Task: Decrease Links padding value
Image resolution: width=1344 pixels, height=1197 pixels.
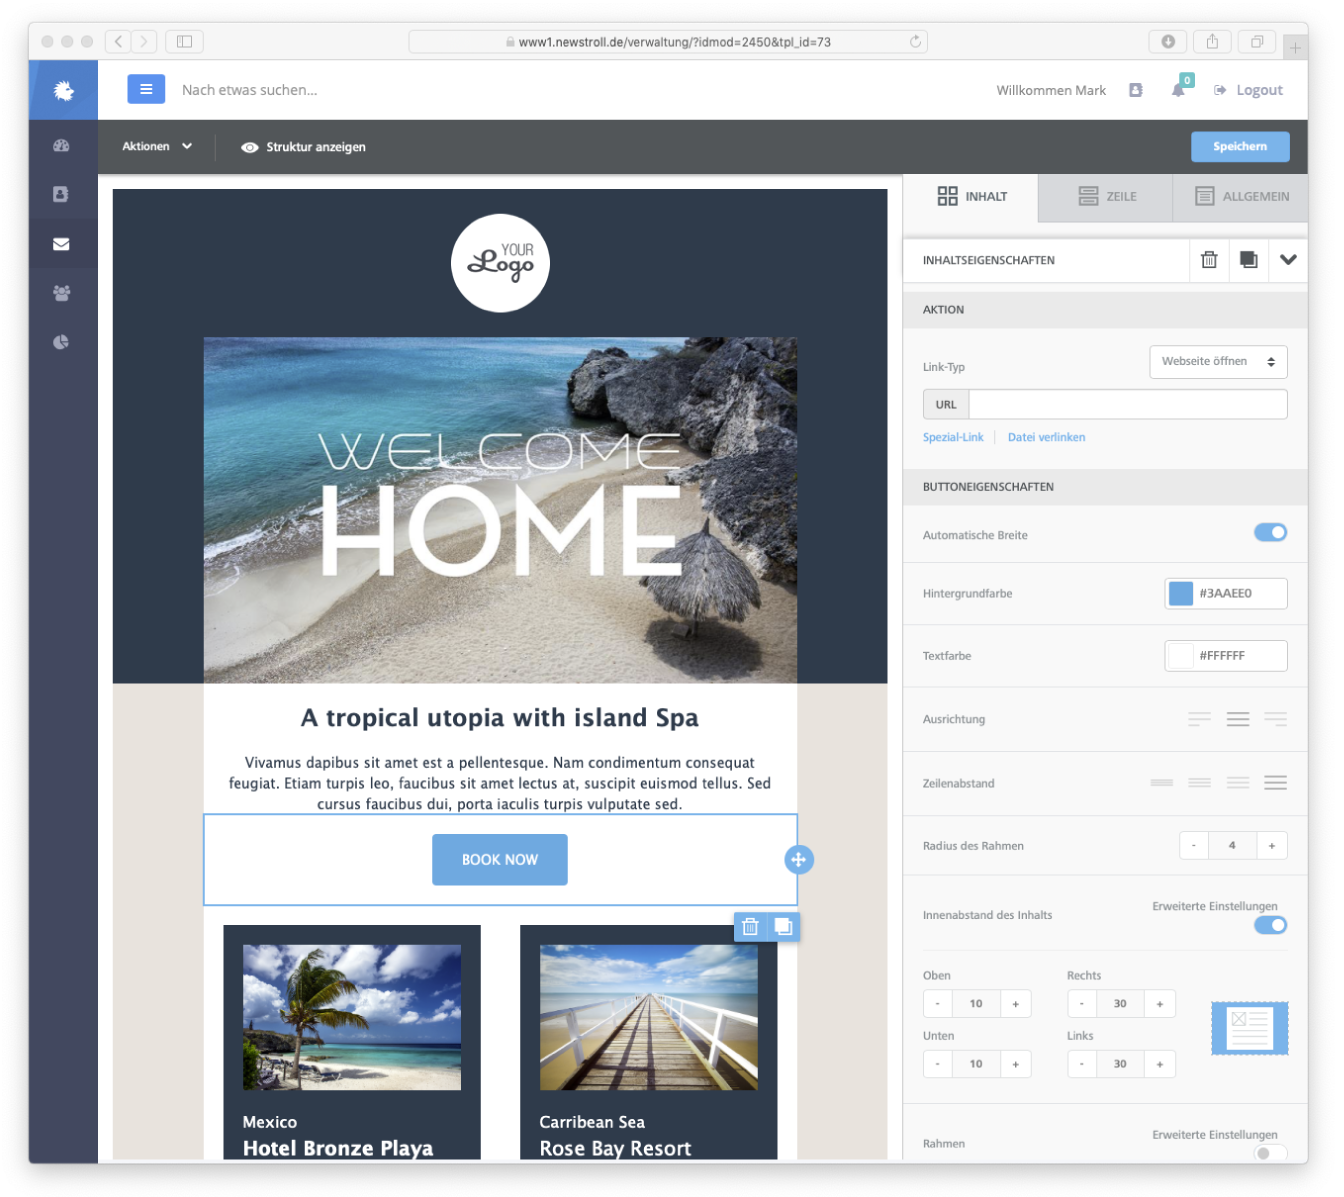Action: tap(1082, 1064)
